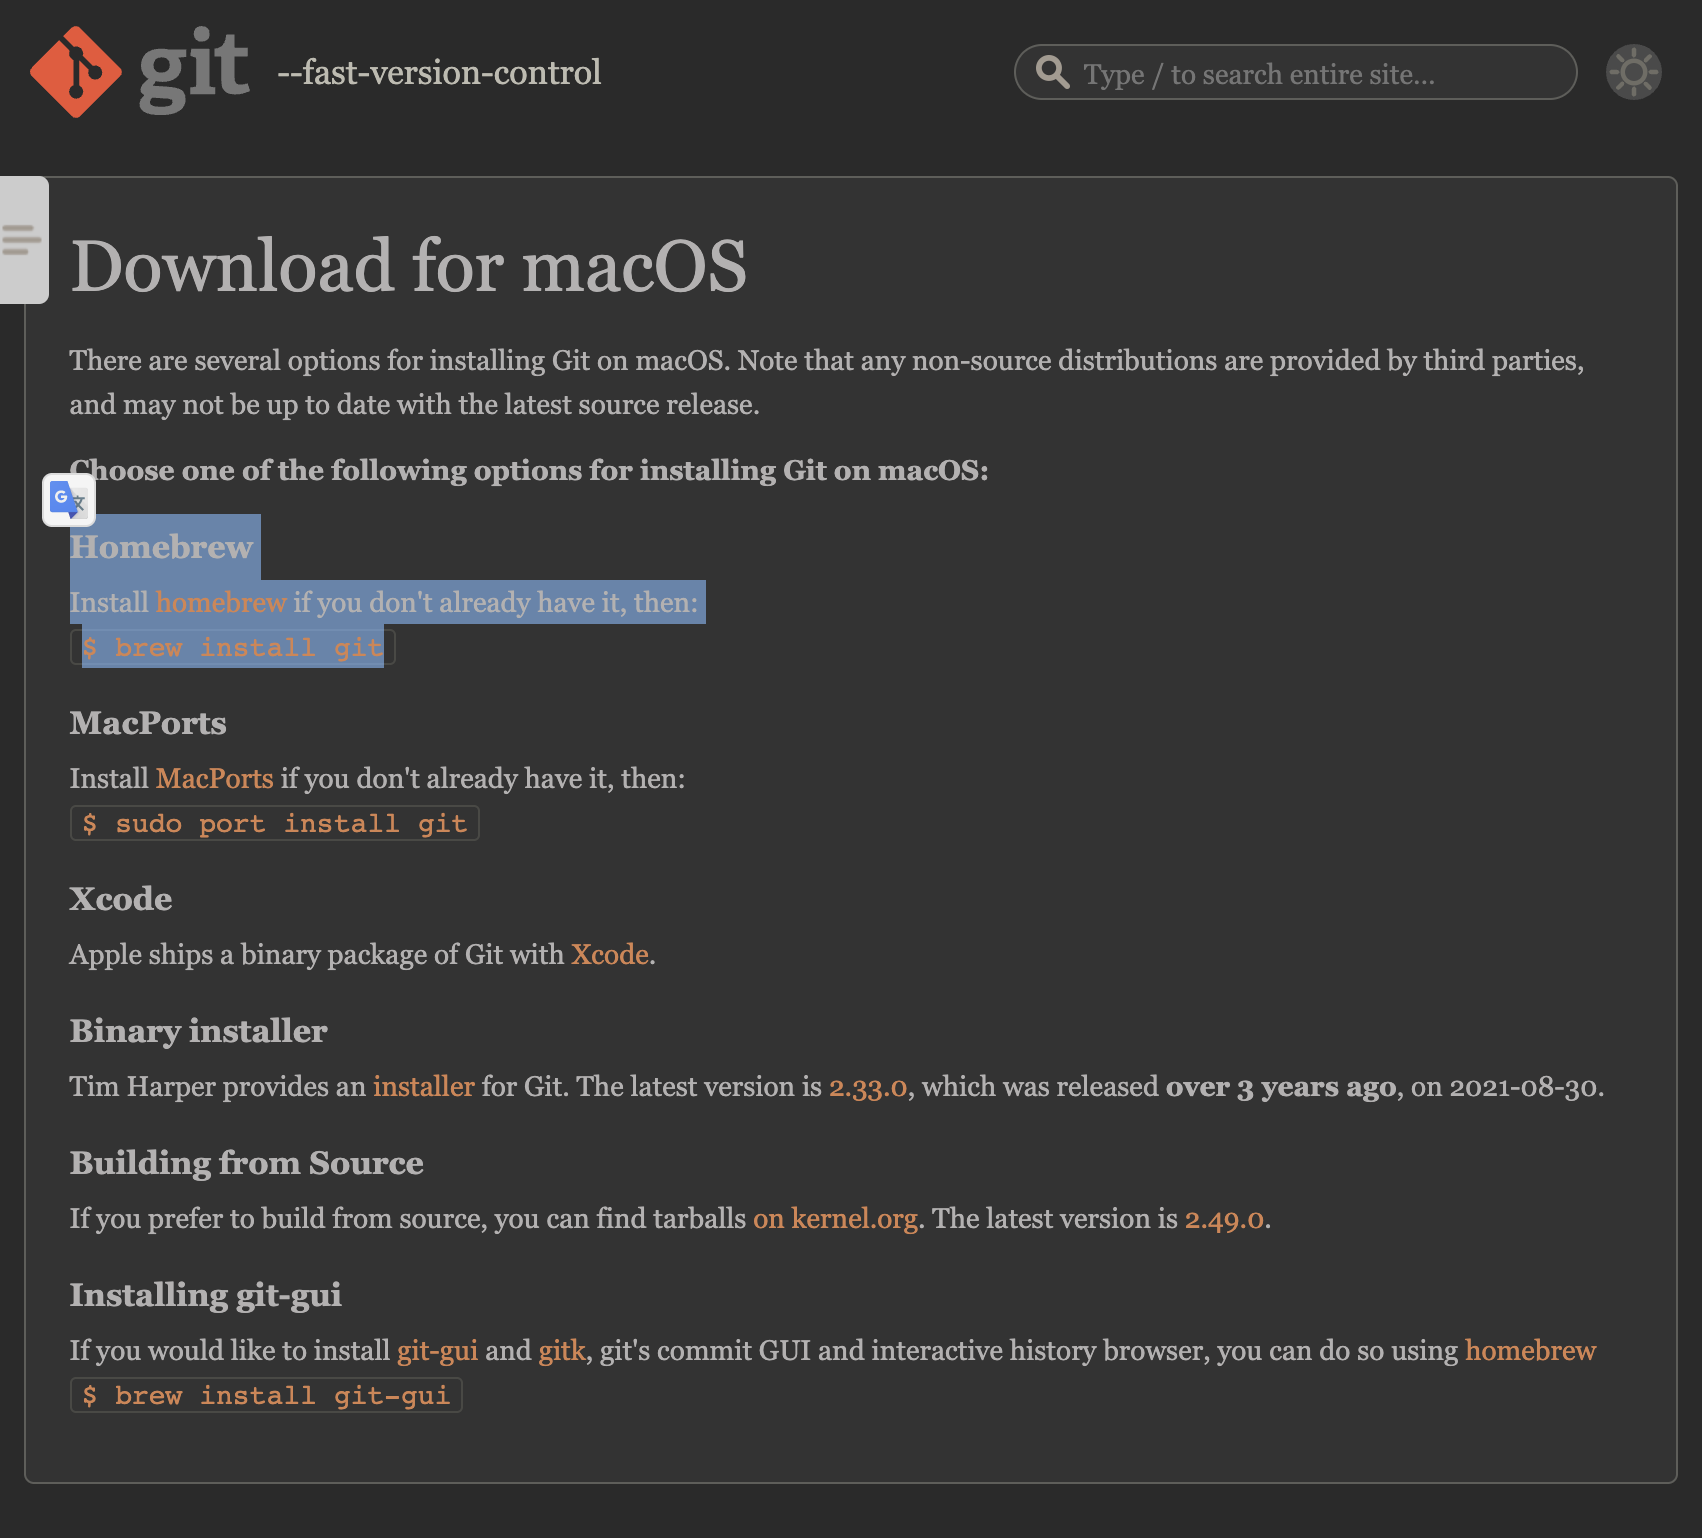The height and width of the screenshot is (1538, 1702).
Task: Click the Google Translate popup icon
Action: point(69,499)
